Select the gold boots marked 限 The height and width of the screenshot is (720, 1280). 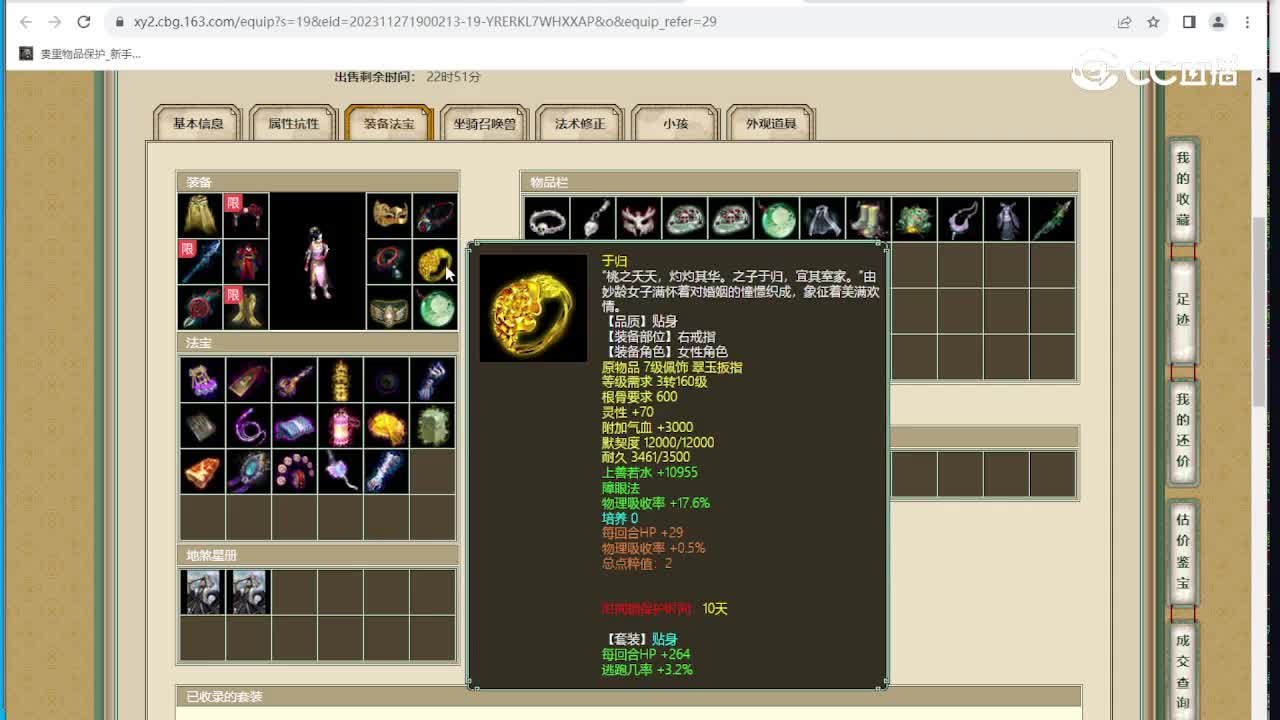(x=246, y=308)
